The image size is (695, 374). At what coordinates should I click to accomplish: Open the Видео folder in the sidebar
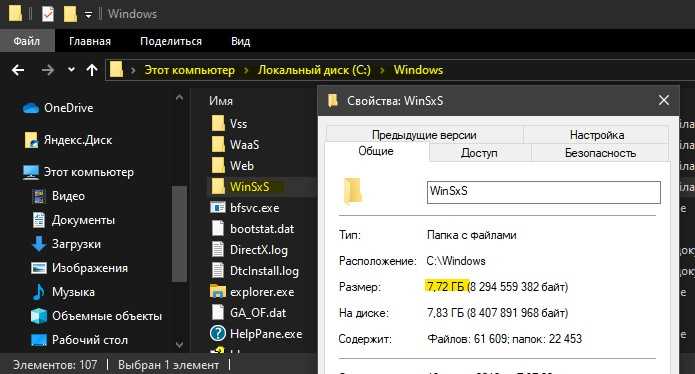[68, 196]
